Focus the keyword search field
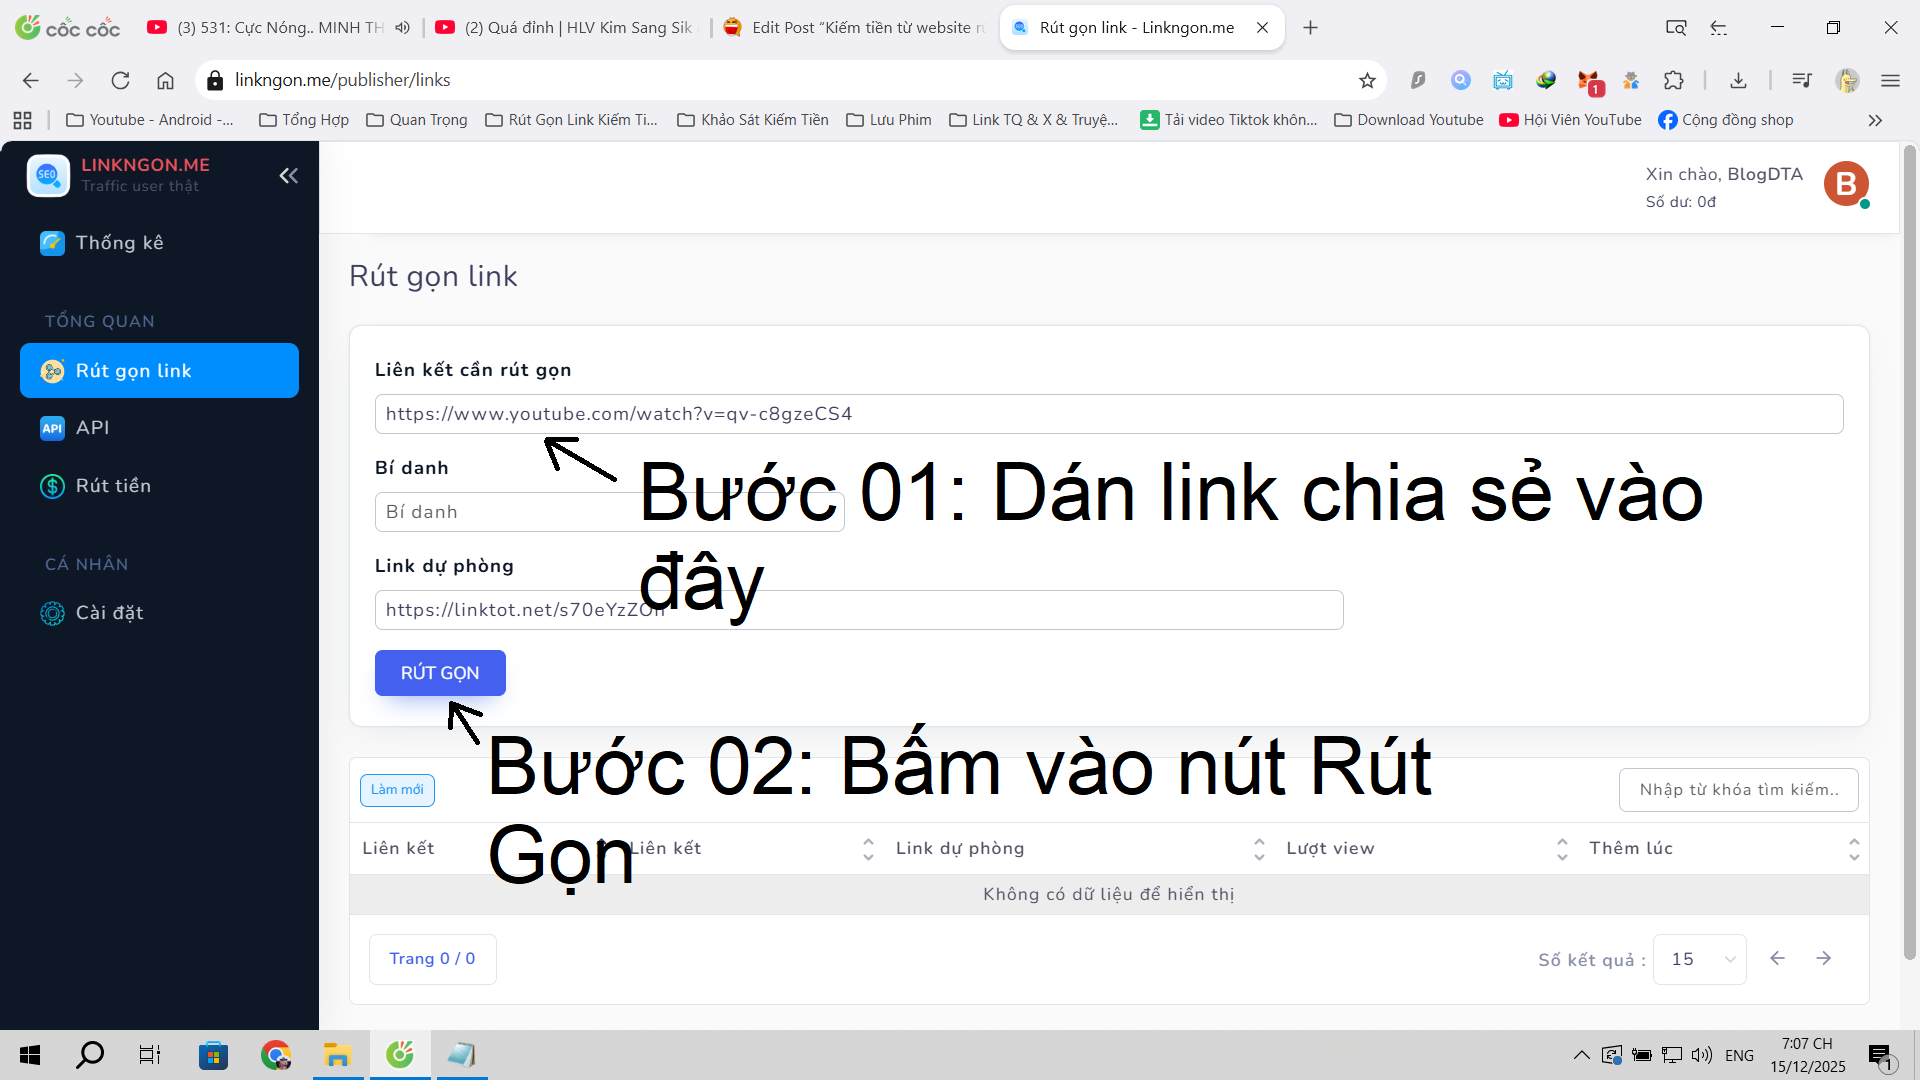Image resolution: width=1920 pixels, height=1080 pixels. (1738, 790)
